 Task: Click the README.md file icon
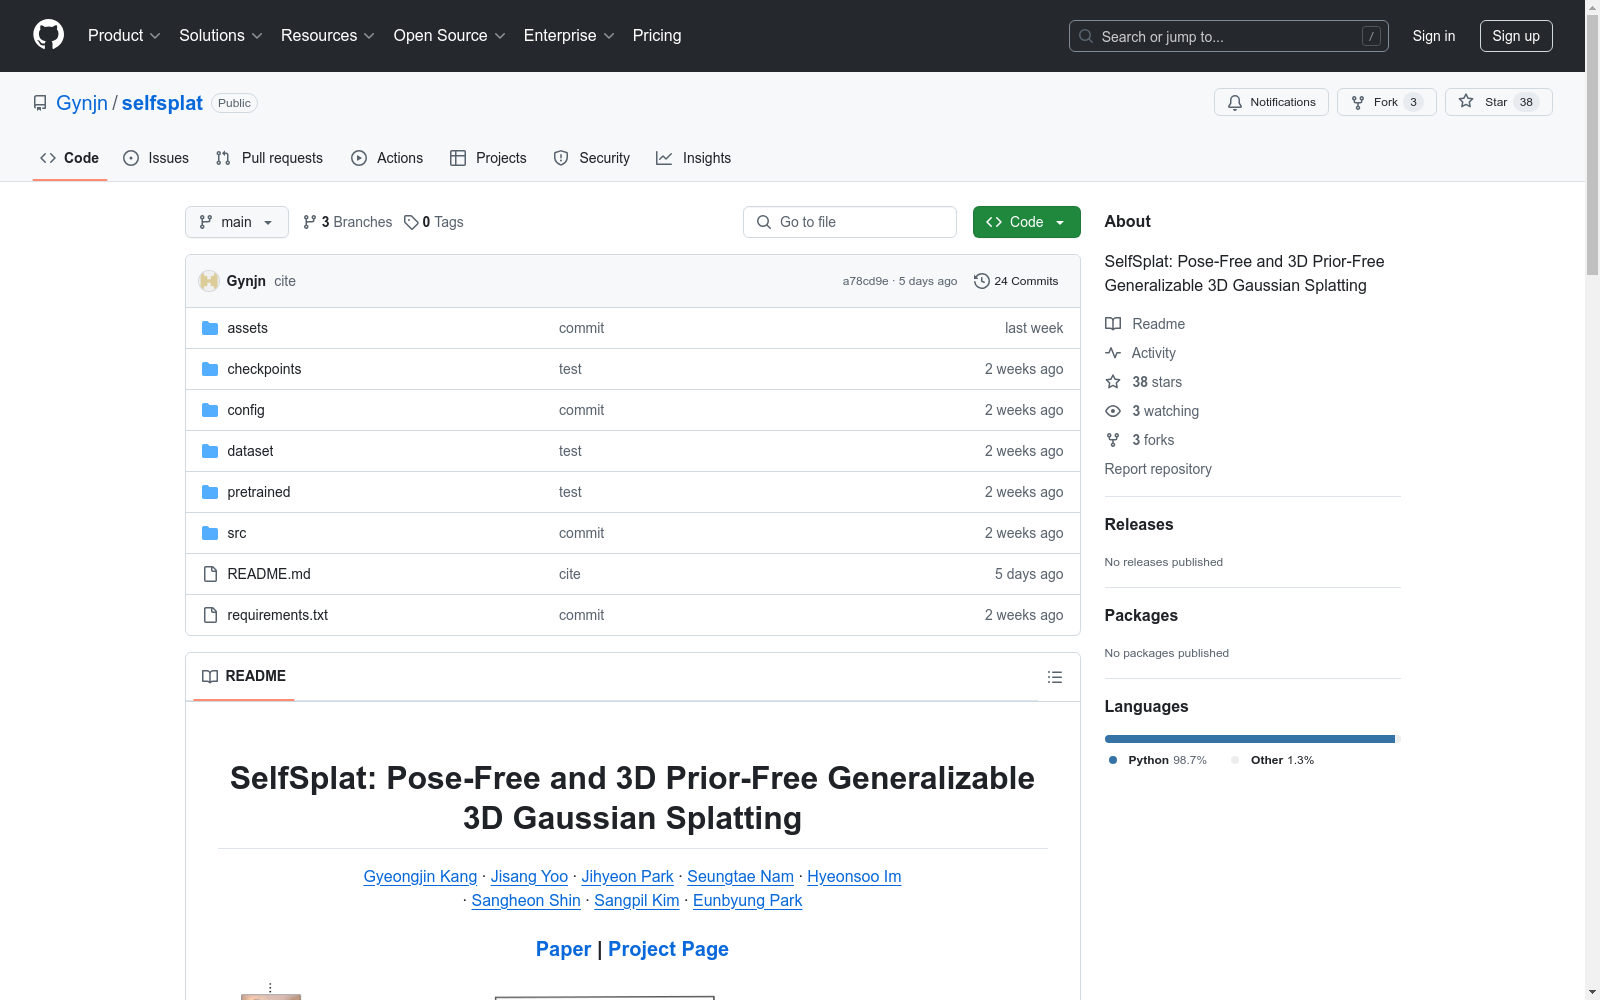pos(210,574)
